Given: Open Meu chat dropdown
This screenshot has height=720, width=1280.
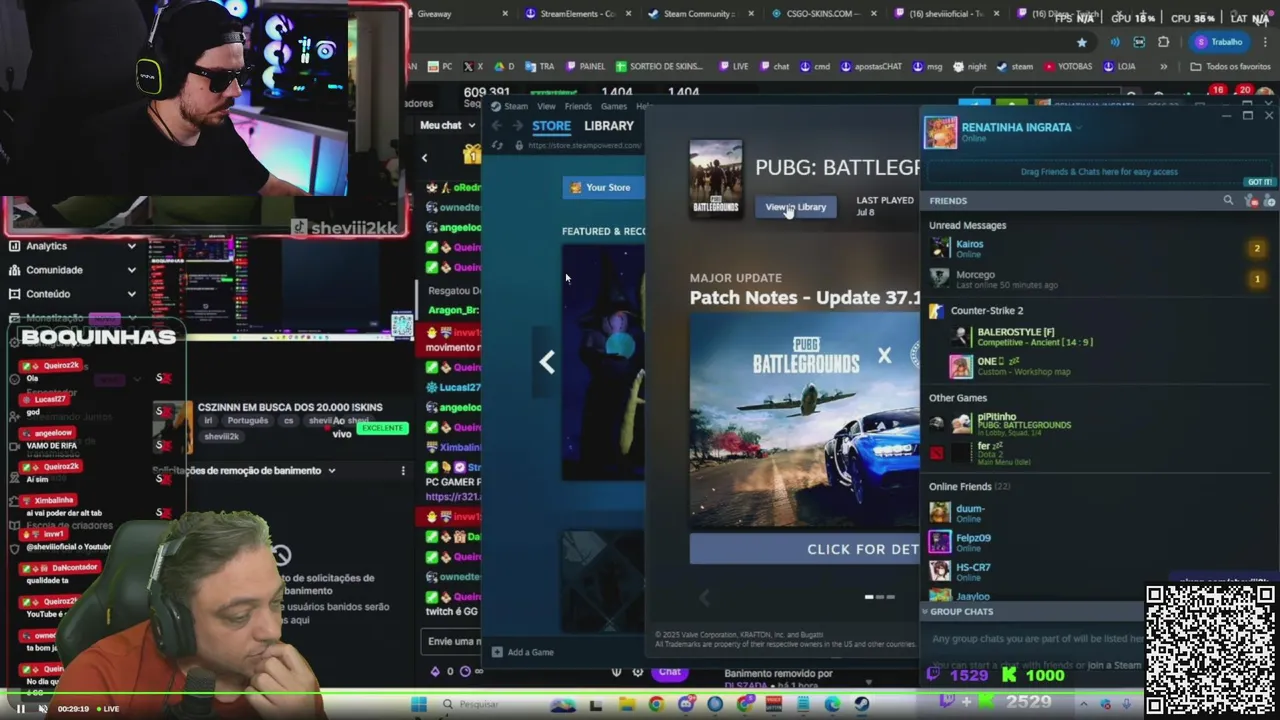Looking at the screenshot, I should tap(447, 125).
